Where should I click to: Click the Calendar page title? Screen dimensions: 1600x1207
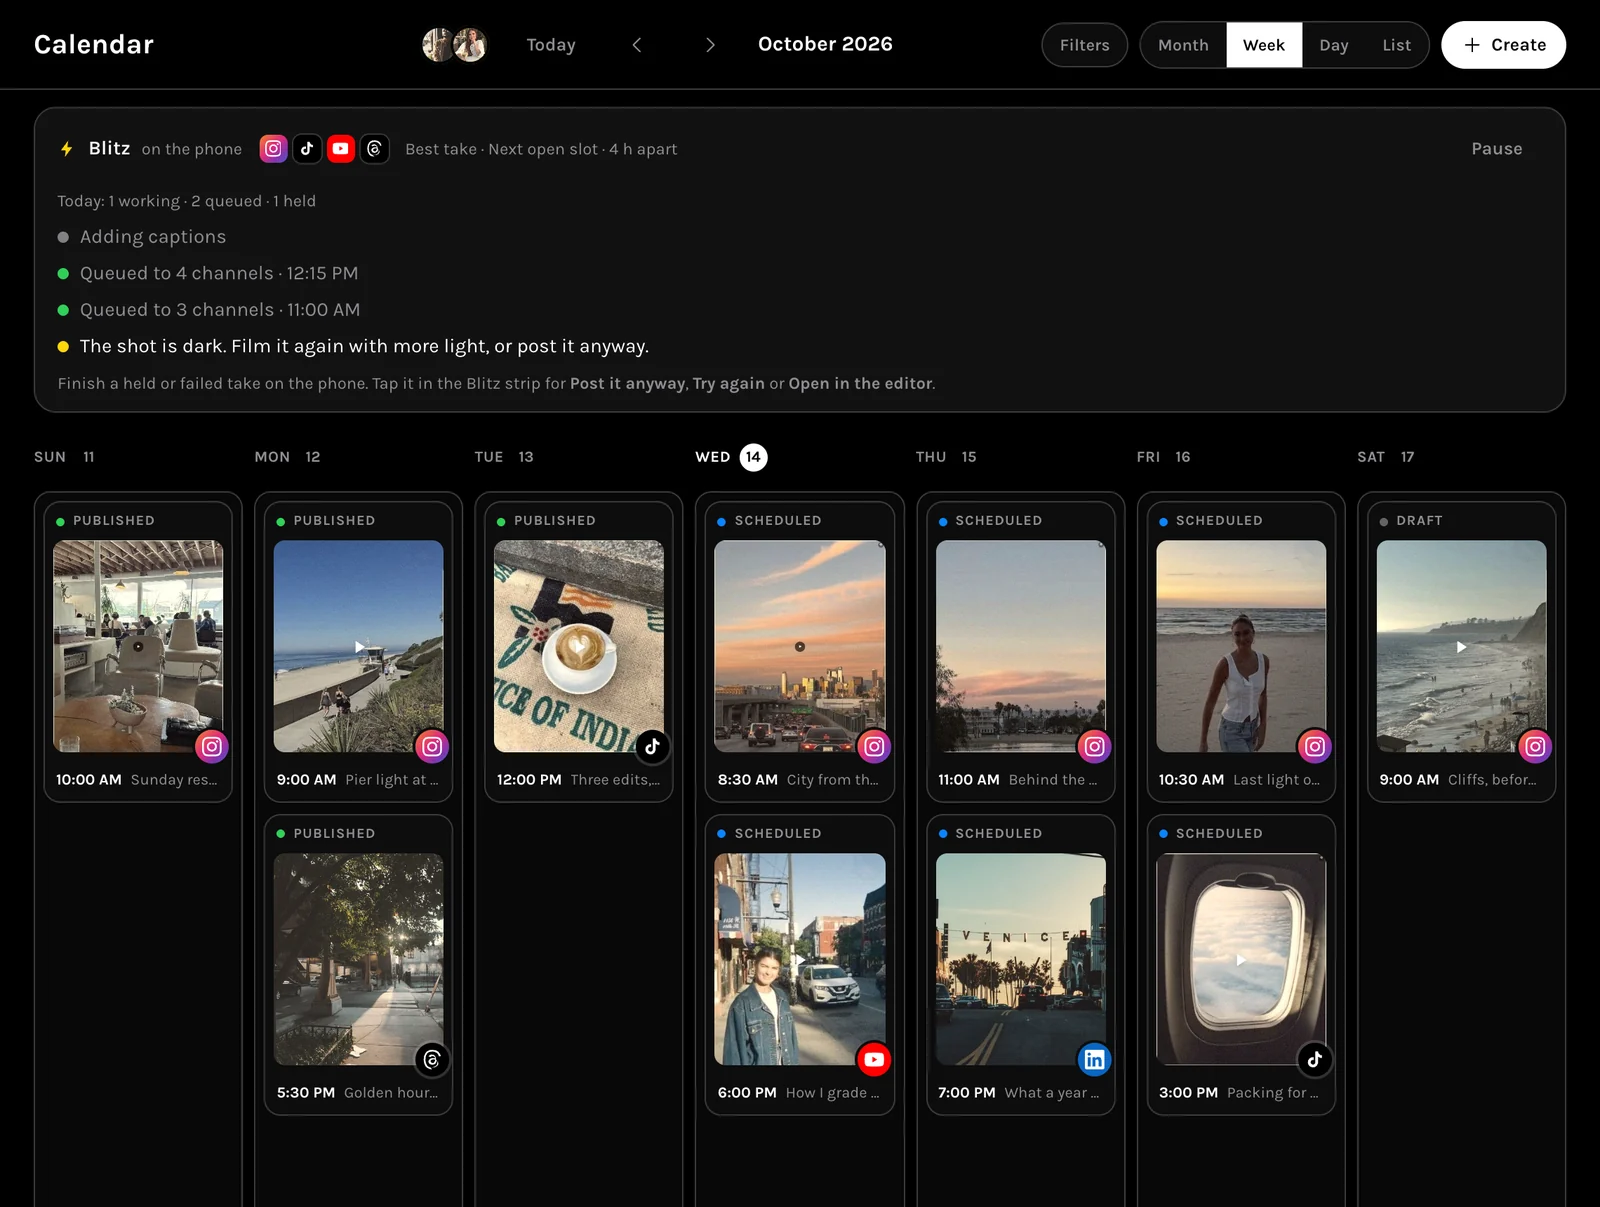[94, 45]
